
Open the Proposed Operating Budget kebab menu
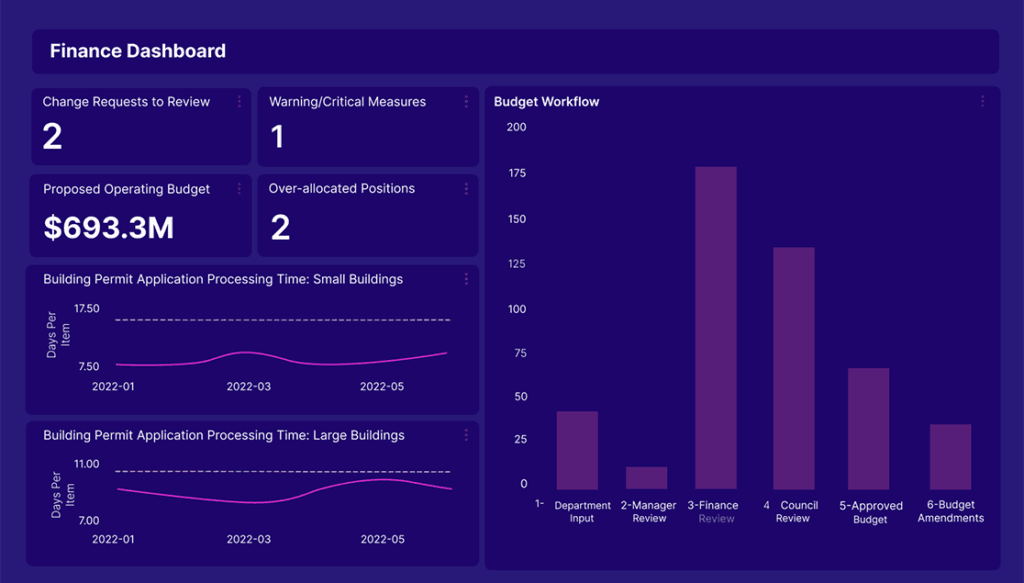238,188
